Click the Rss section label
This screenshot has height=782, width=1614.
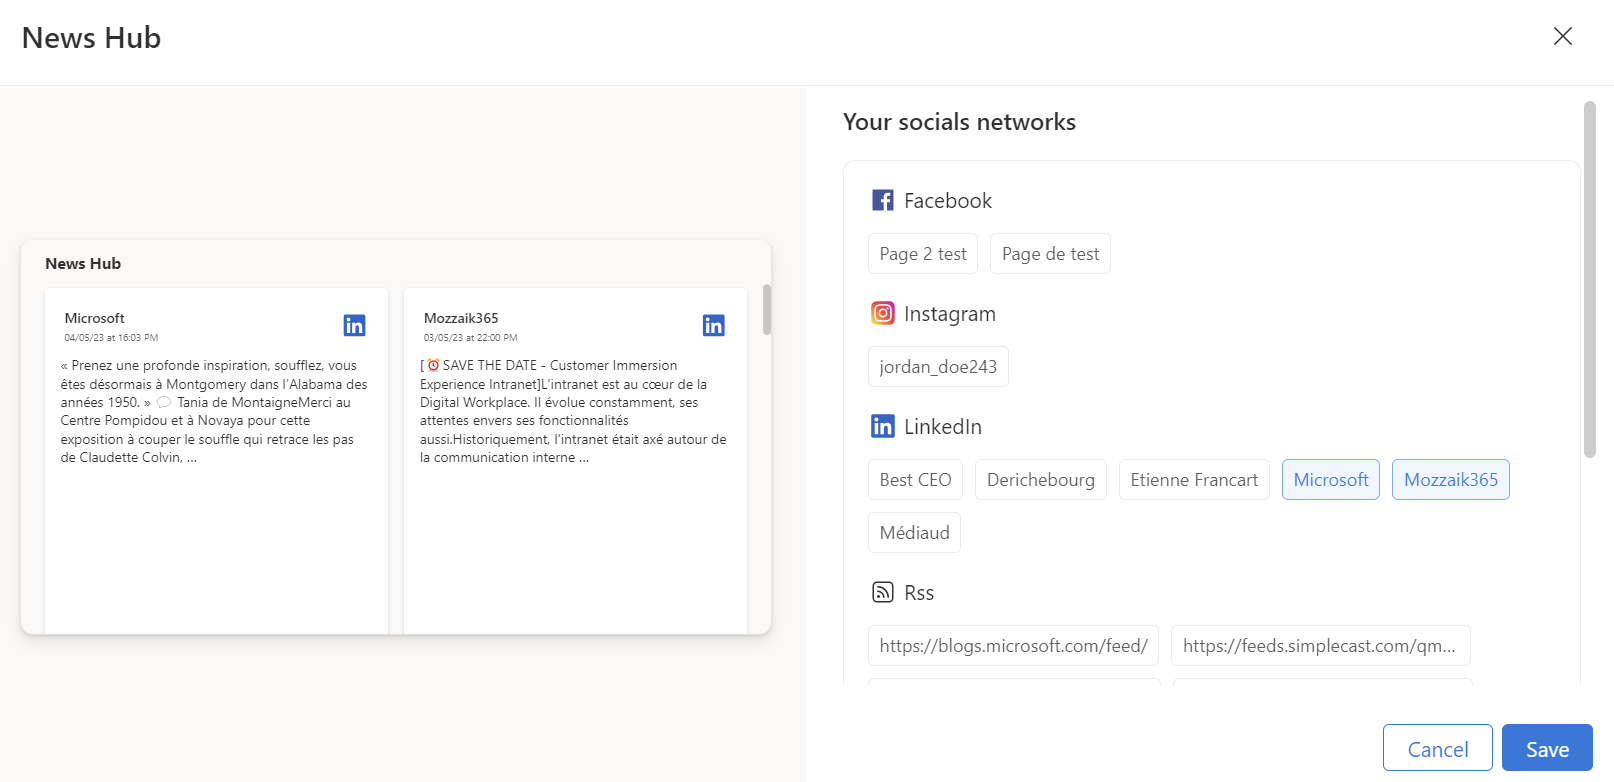point(919,593)
